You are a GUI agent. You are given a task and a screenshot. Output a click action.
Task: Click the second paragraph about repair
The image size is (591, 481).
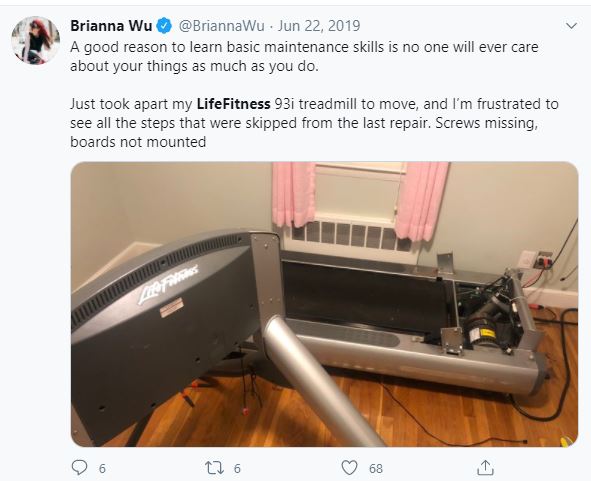[314, 123]
